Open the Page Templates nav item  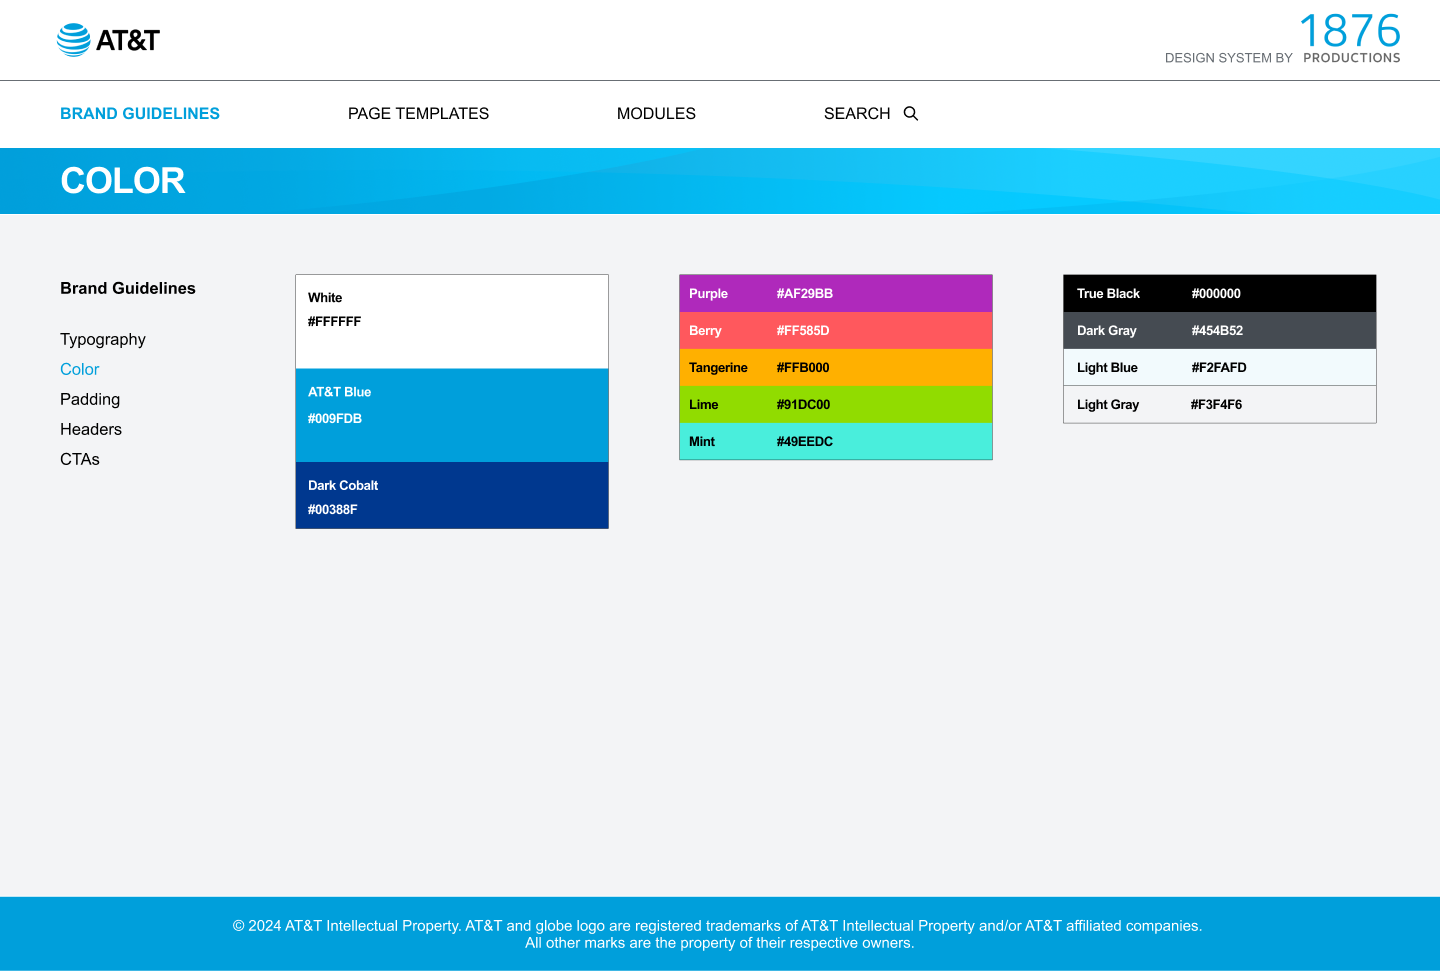pos(418,114)
